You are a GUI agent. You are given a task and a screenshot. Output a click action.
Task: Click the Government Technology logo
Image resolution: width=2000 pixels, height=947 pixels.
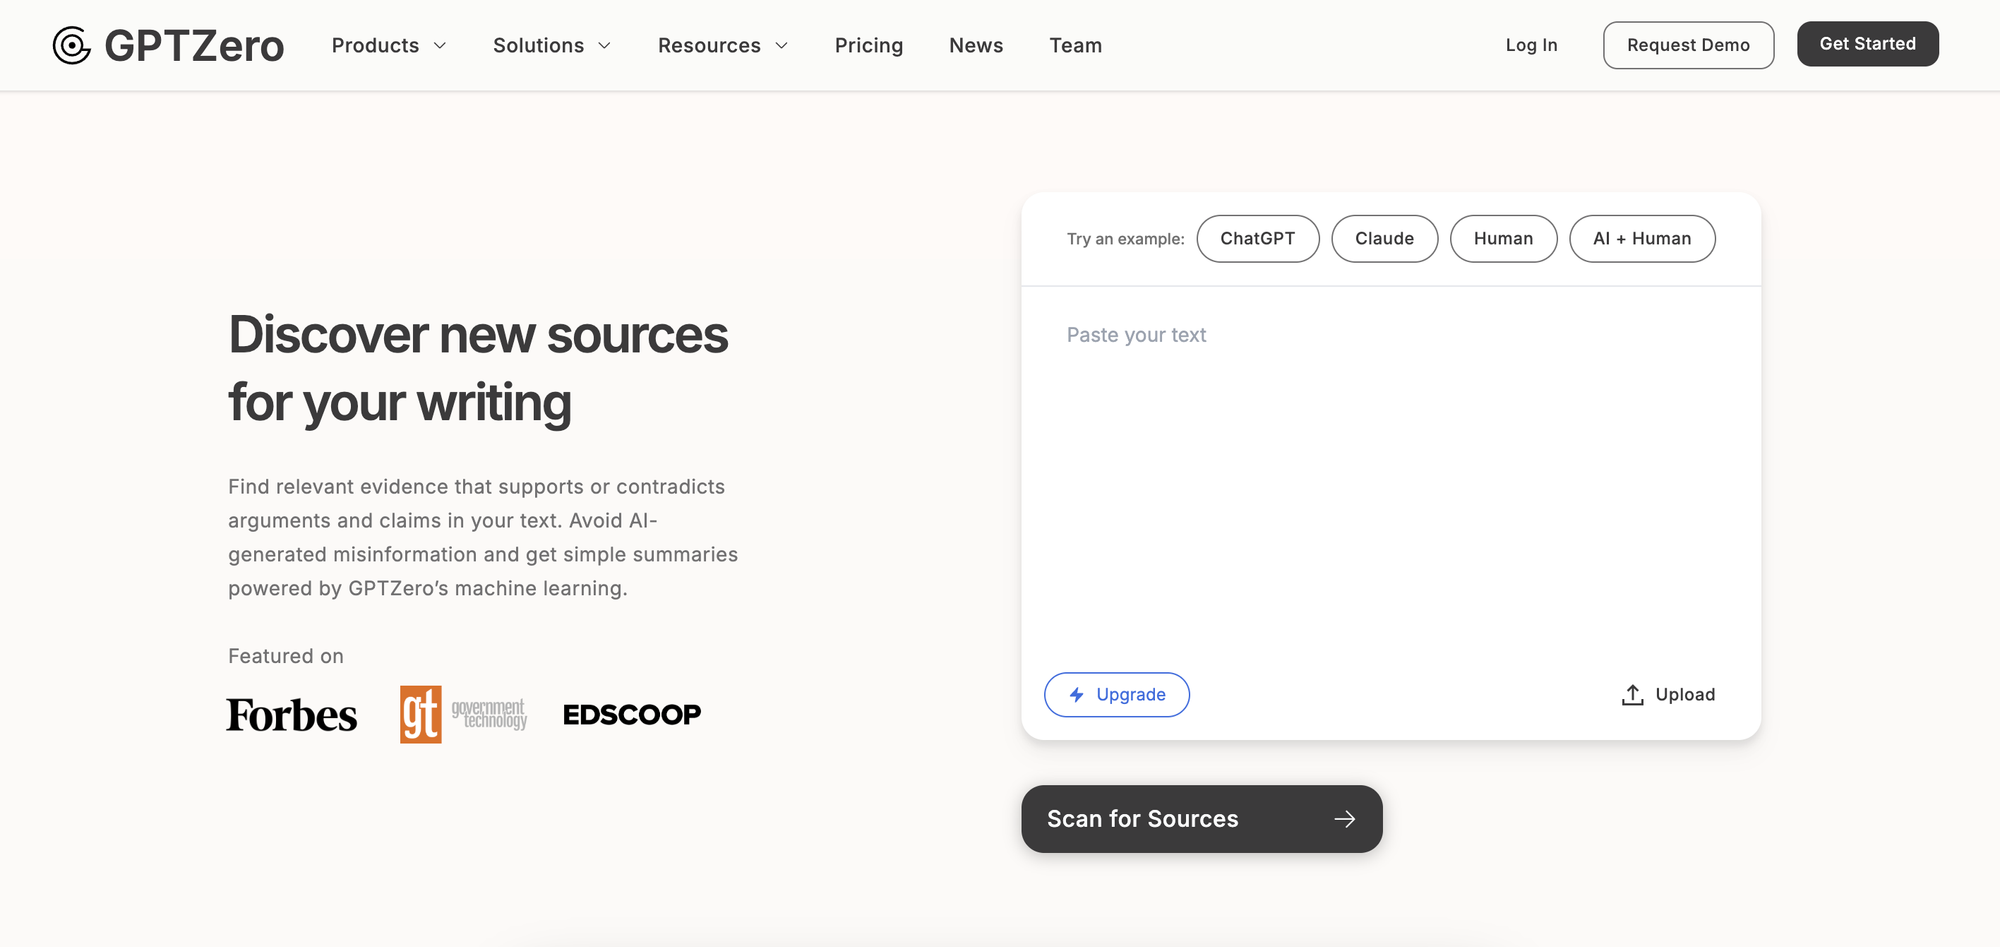point(463,715)
